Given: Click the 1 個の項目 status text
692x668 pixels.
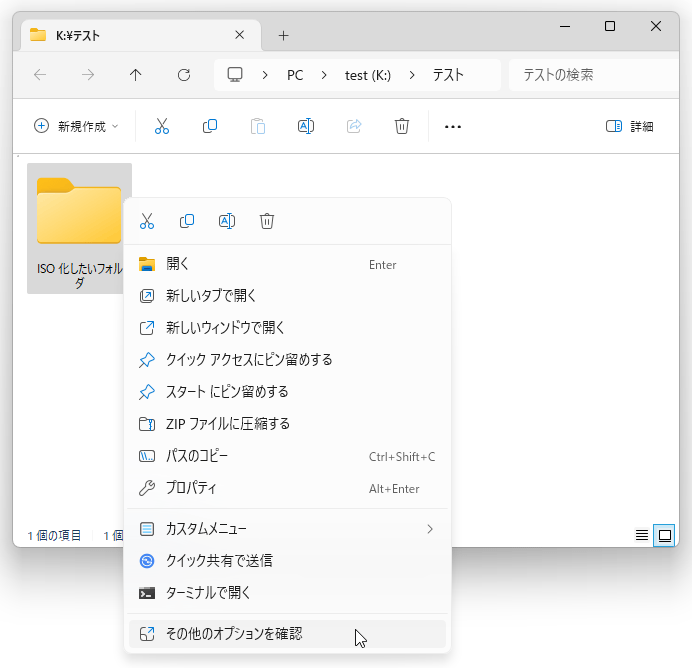Looking at the screenshot, I should (x=54, y=536).
